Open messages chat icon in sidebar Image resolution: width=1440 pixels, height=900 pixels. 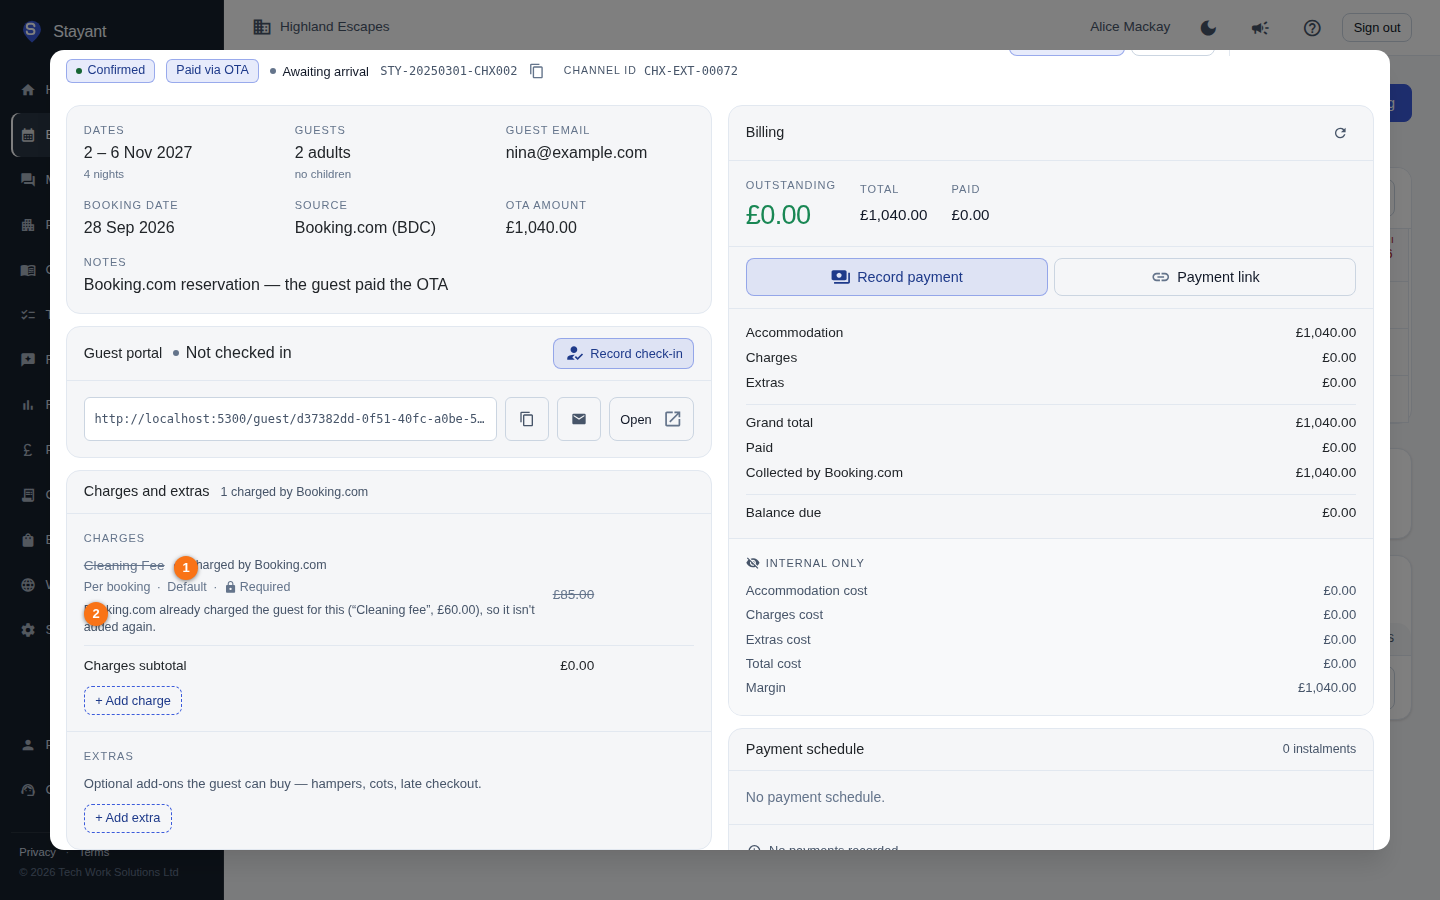pyautogui.click(x=28, y=180)
